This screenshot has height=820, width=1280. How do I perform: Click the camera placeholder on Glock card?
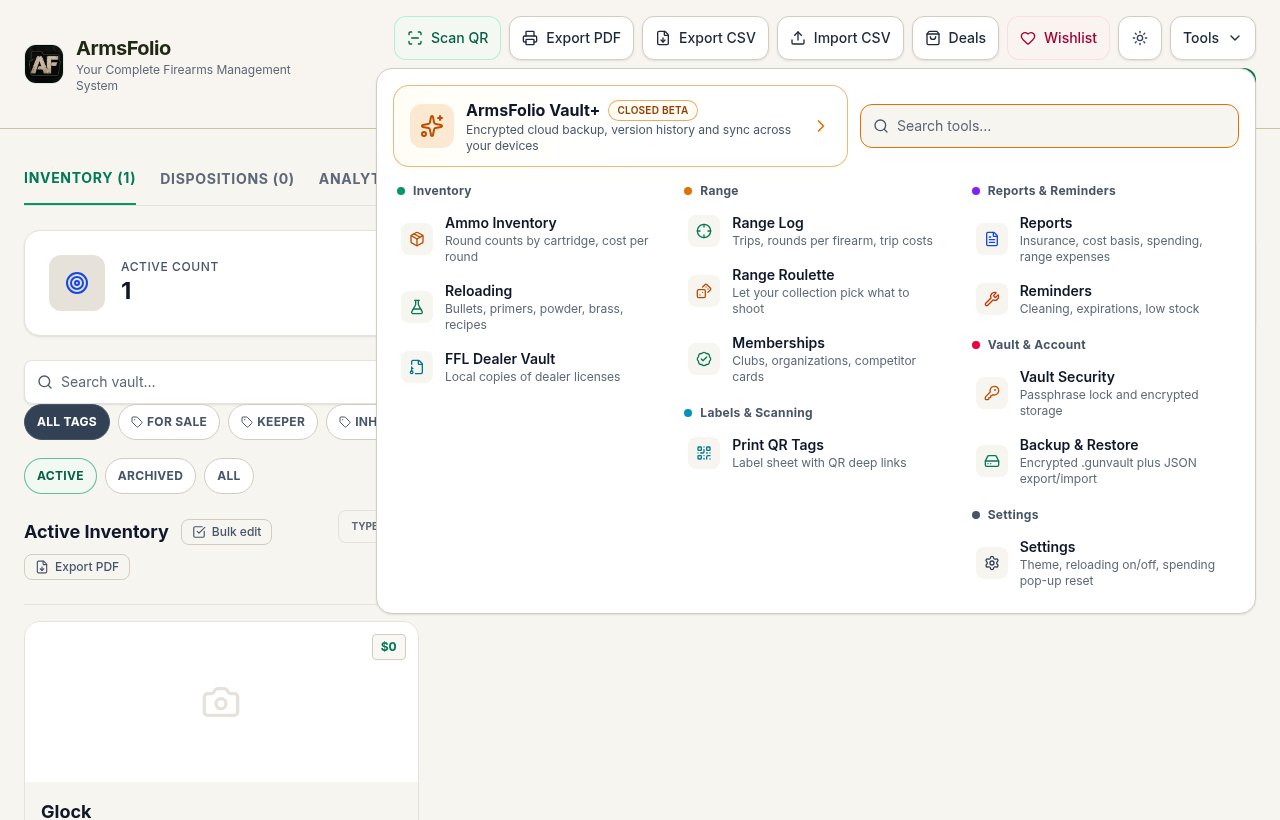click(x=221, y=702)
